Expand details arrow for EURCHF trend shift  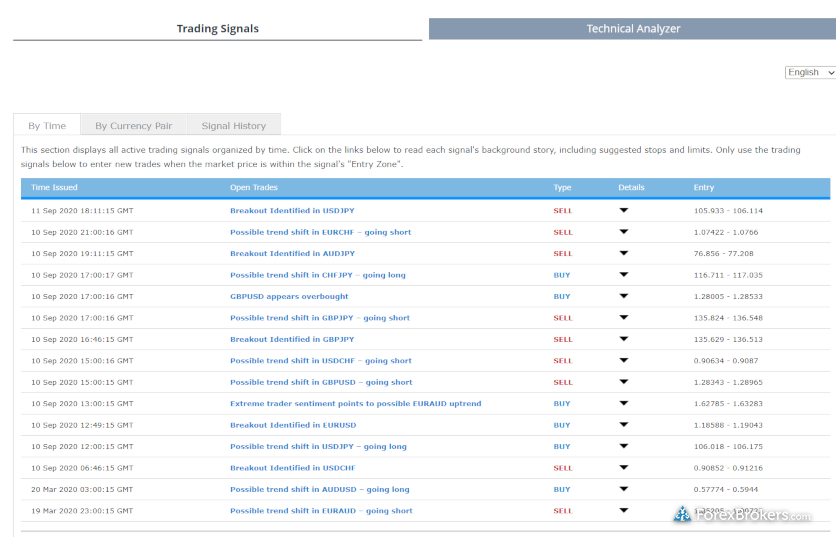pos(623,232)
